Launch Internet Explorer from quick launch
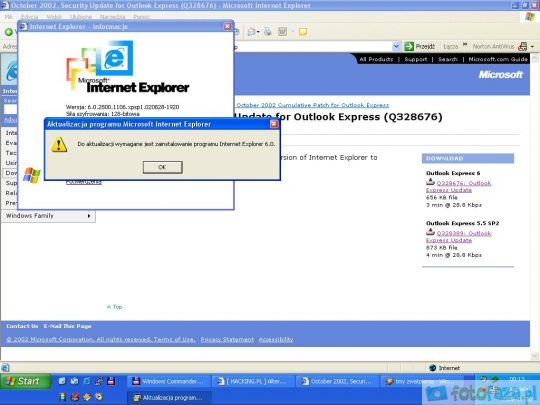 [x=87, y=381]
